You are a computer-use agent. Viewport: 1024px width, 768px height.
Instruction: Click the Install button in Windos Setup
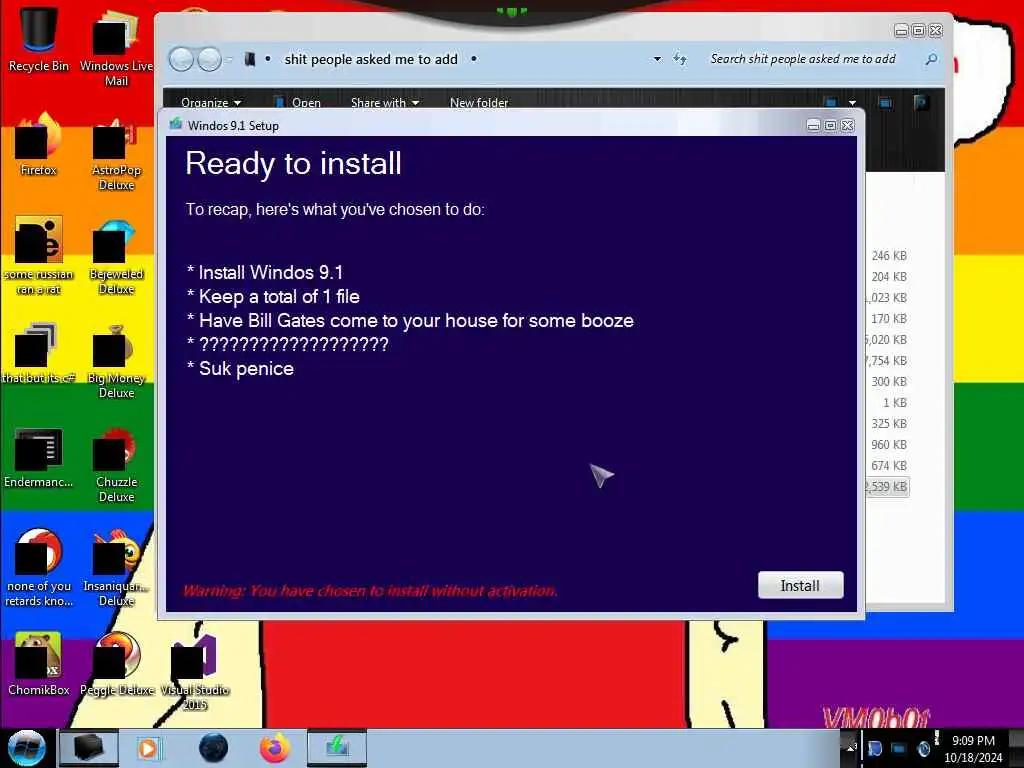coord(800,585)
